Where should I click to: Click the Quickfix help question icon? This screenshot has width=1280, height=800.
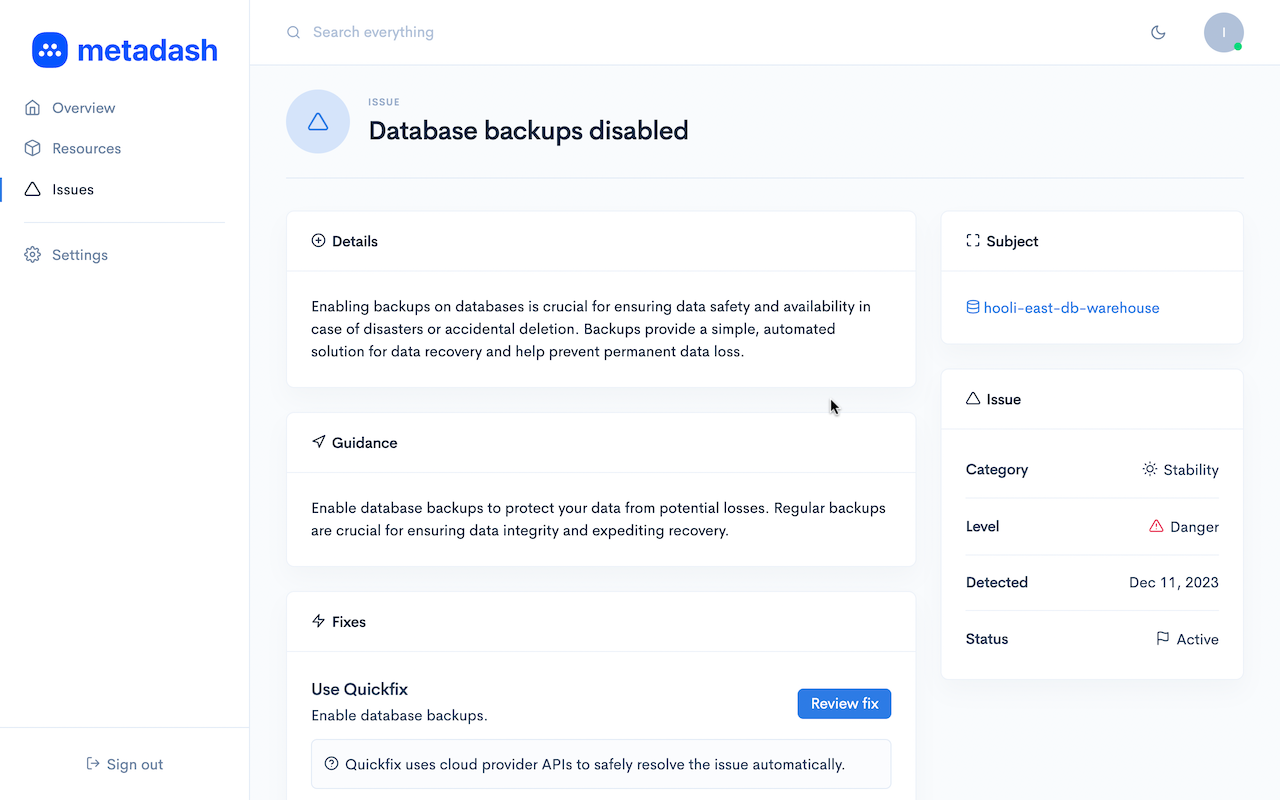332,764
